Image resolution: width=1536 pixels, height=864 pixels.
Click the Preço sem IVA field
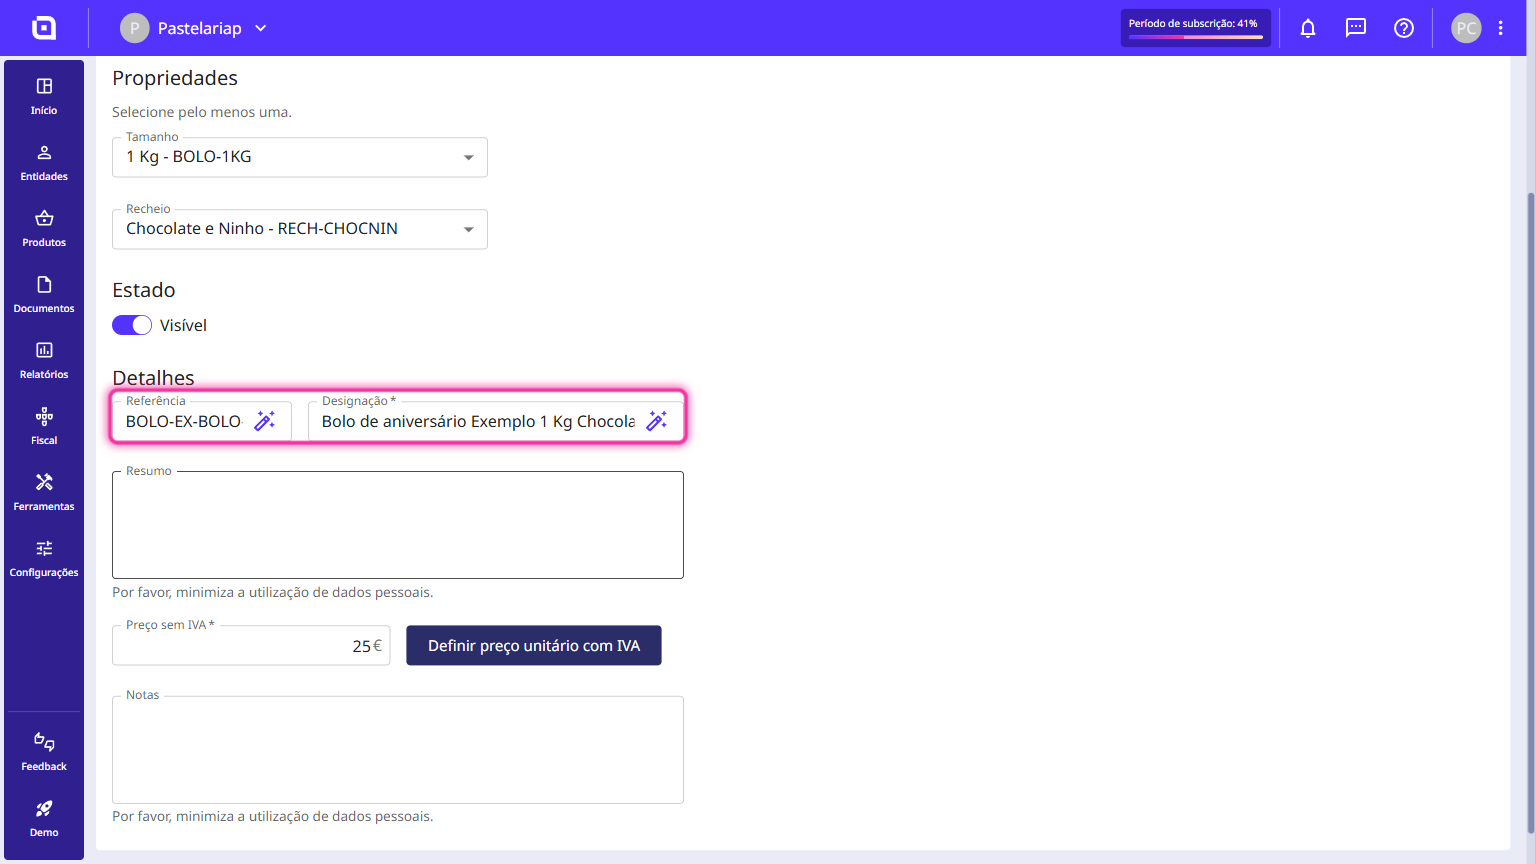pos(251,645)
